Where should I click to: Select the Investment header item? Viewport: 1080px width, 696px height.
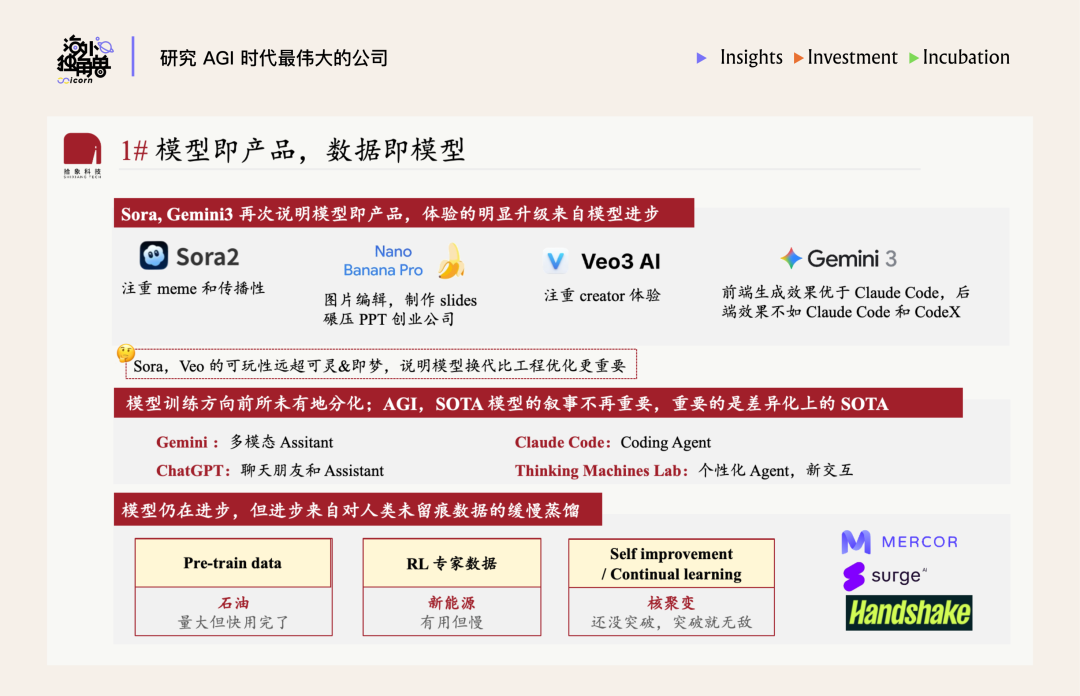click(x=852, y=58)
